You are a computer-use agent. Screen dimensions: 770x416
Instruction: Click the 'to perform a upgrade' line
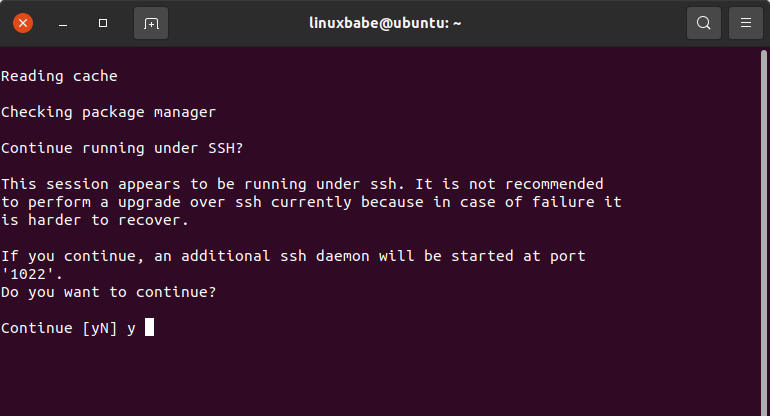click(x=311, y=202)
